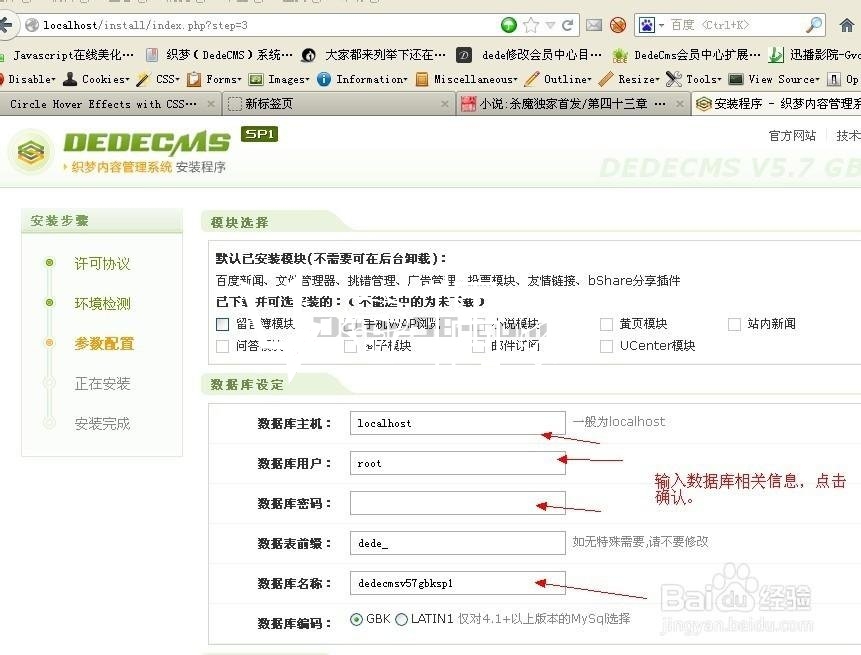Open the Disable web developer menu
The width and height of the screenshot is (861, 655).
(29, 79)
